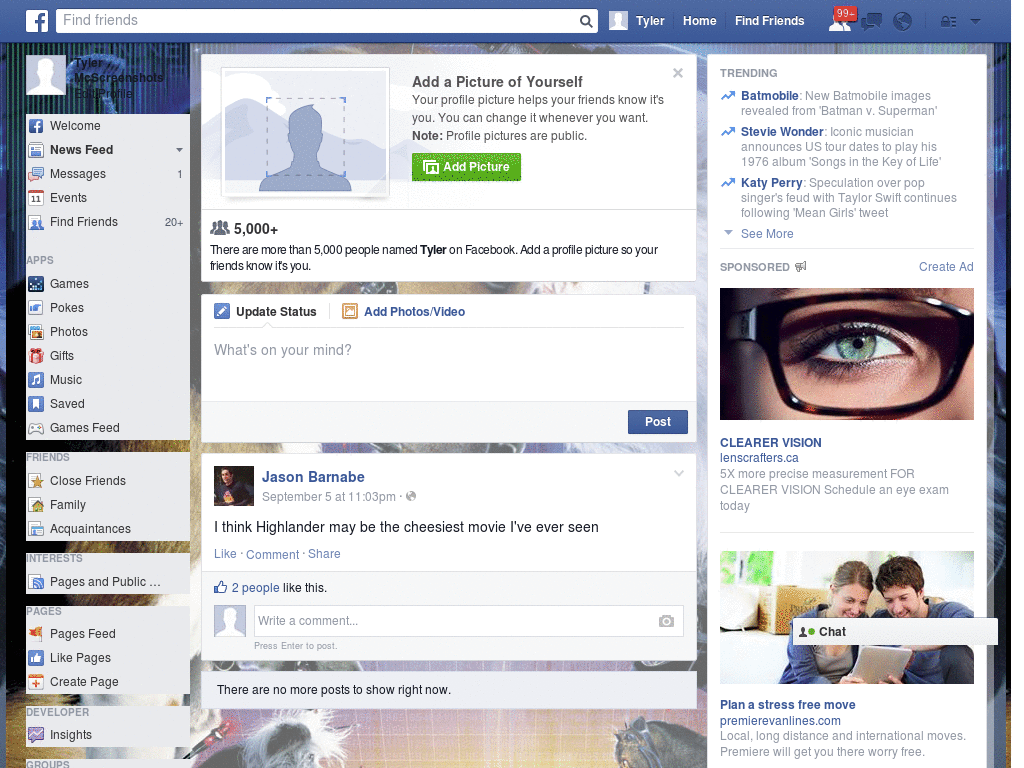Go to Home in top bar
This screenshot has width=1024, height=768.
click(x=699, y=21)
